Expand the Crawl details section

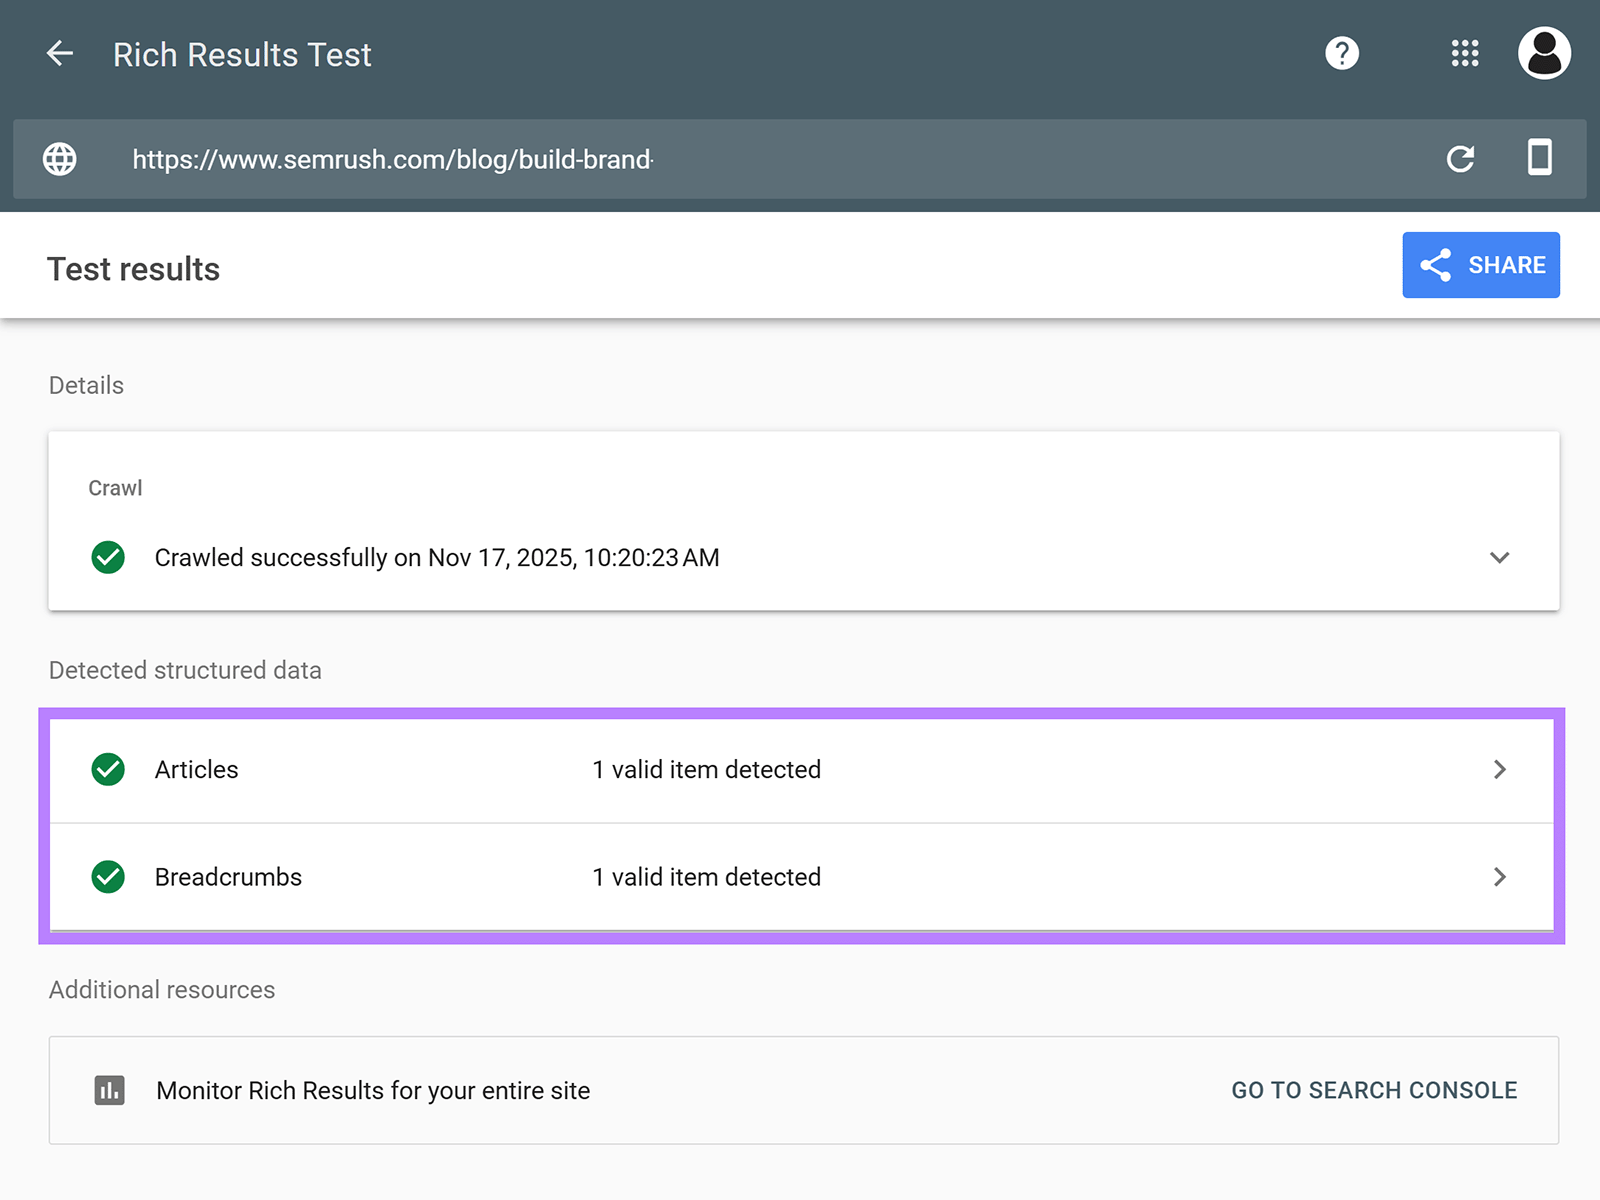(x=1498, y=557)
